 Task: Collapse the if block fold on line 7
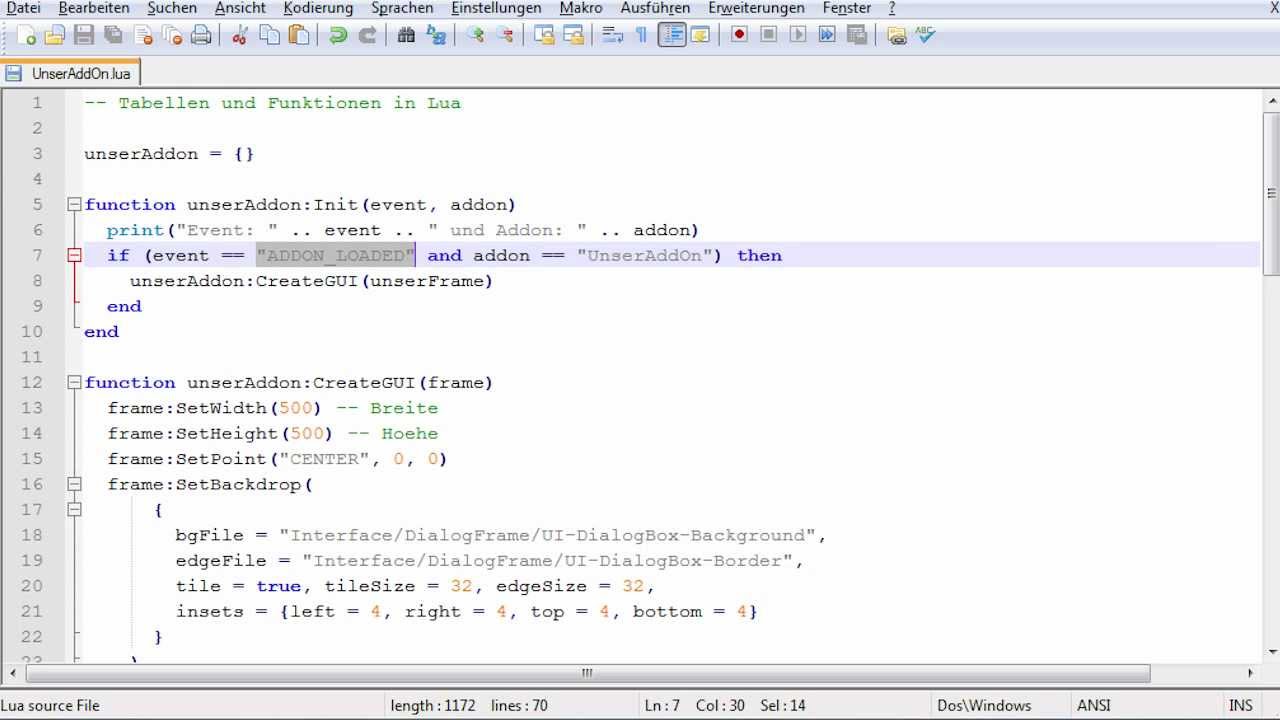tap(74, 255)
